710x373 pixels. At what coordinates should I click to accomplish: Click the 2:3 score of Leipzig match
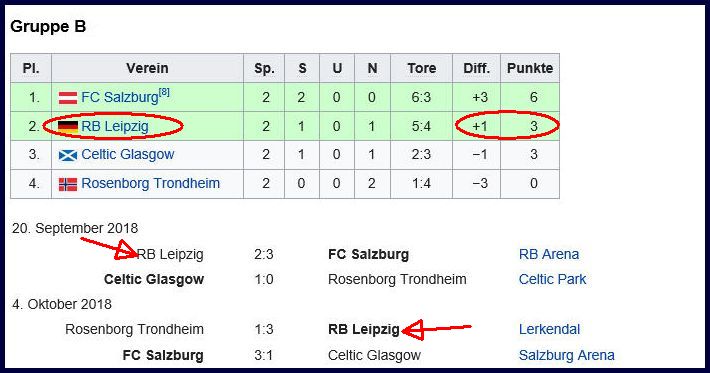[264, 254]
